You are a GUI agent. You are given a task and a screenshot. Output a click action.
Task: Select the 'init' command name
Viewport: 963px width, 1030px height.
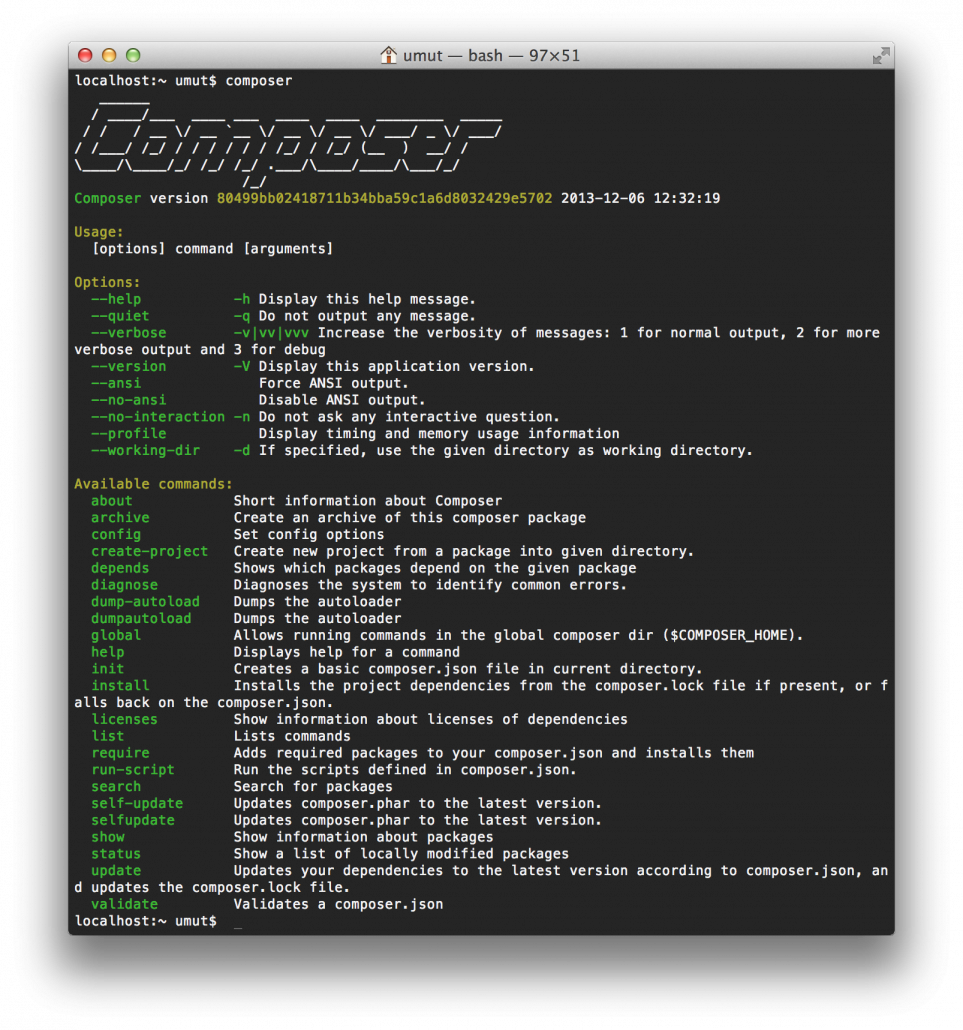pos(108,669)
